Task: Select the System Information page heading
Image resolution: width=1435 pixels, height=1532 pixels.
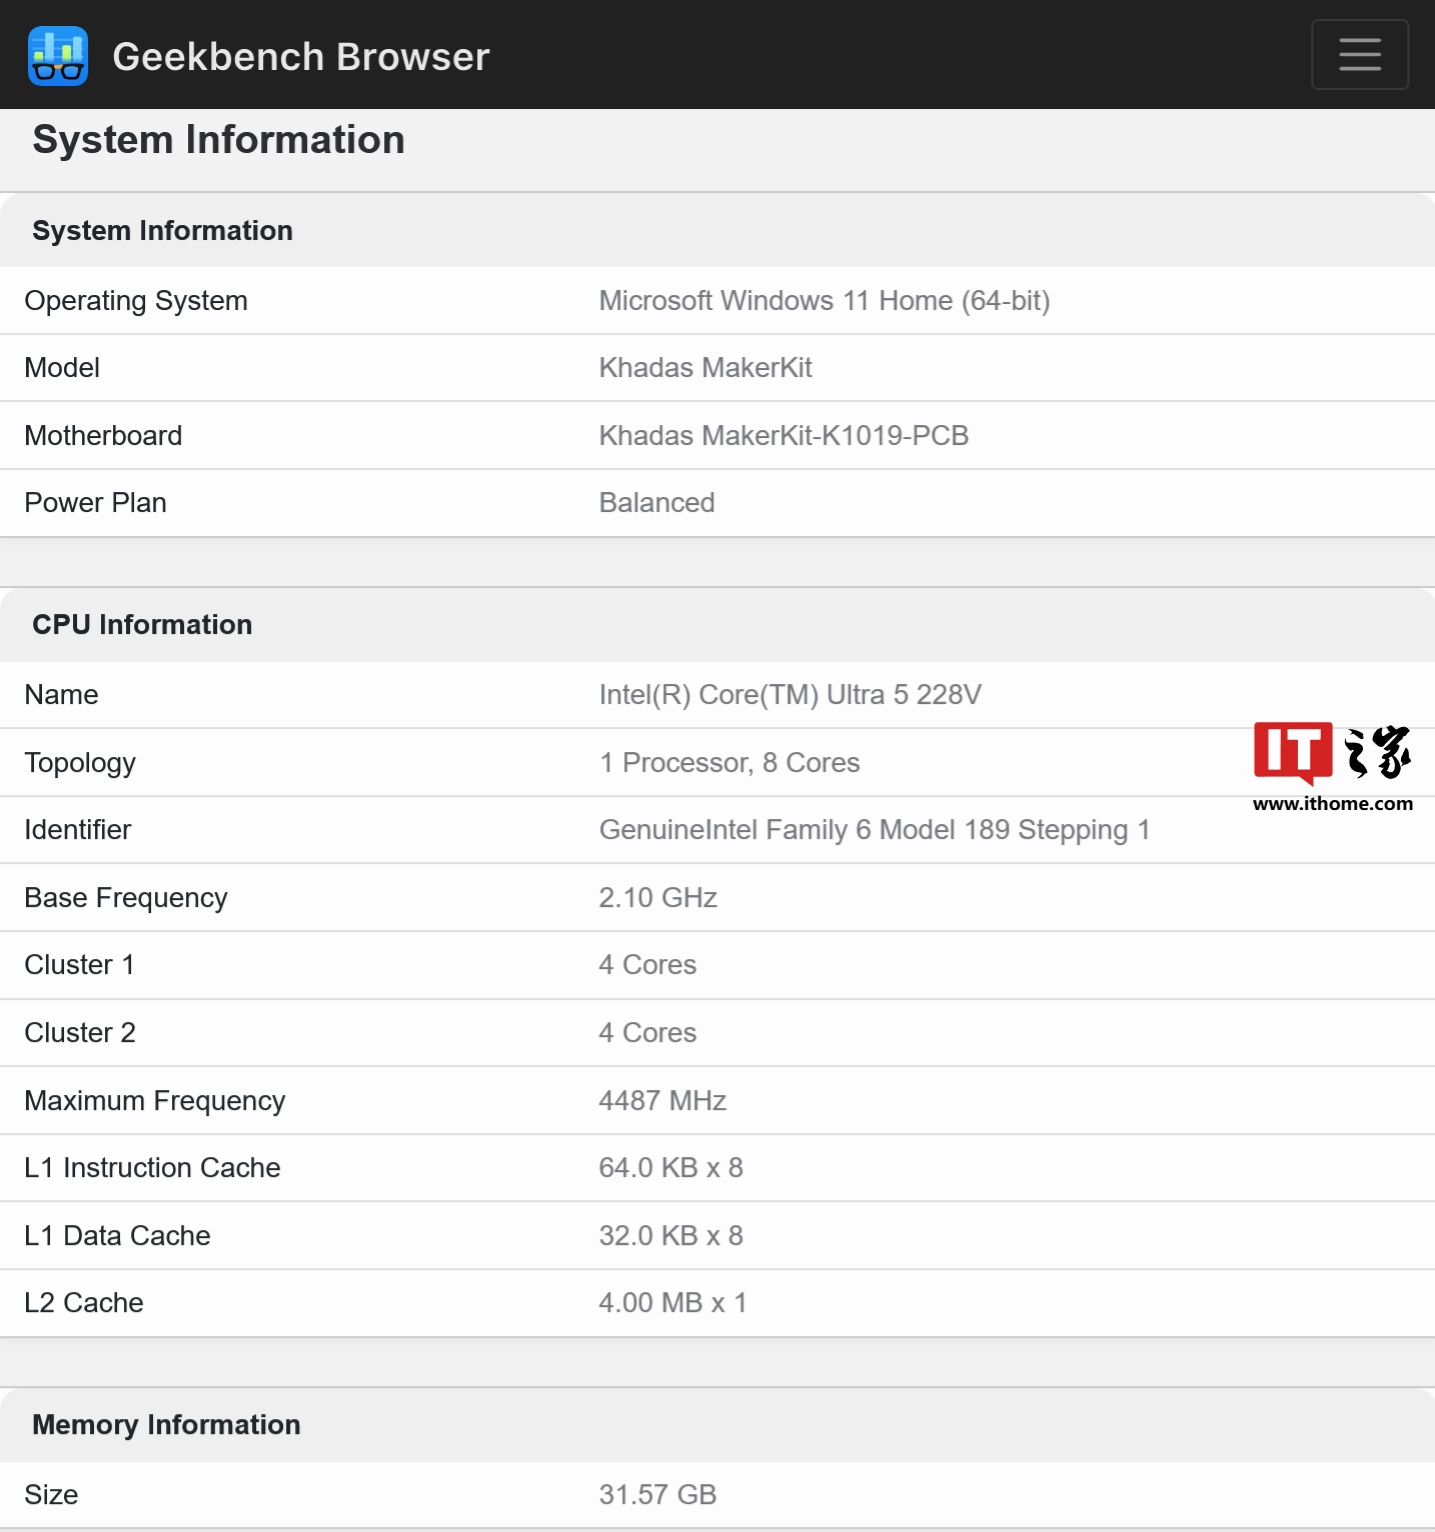Action: coord(219,140)
